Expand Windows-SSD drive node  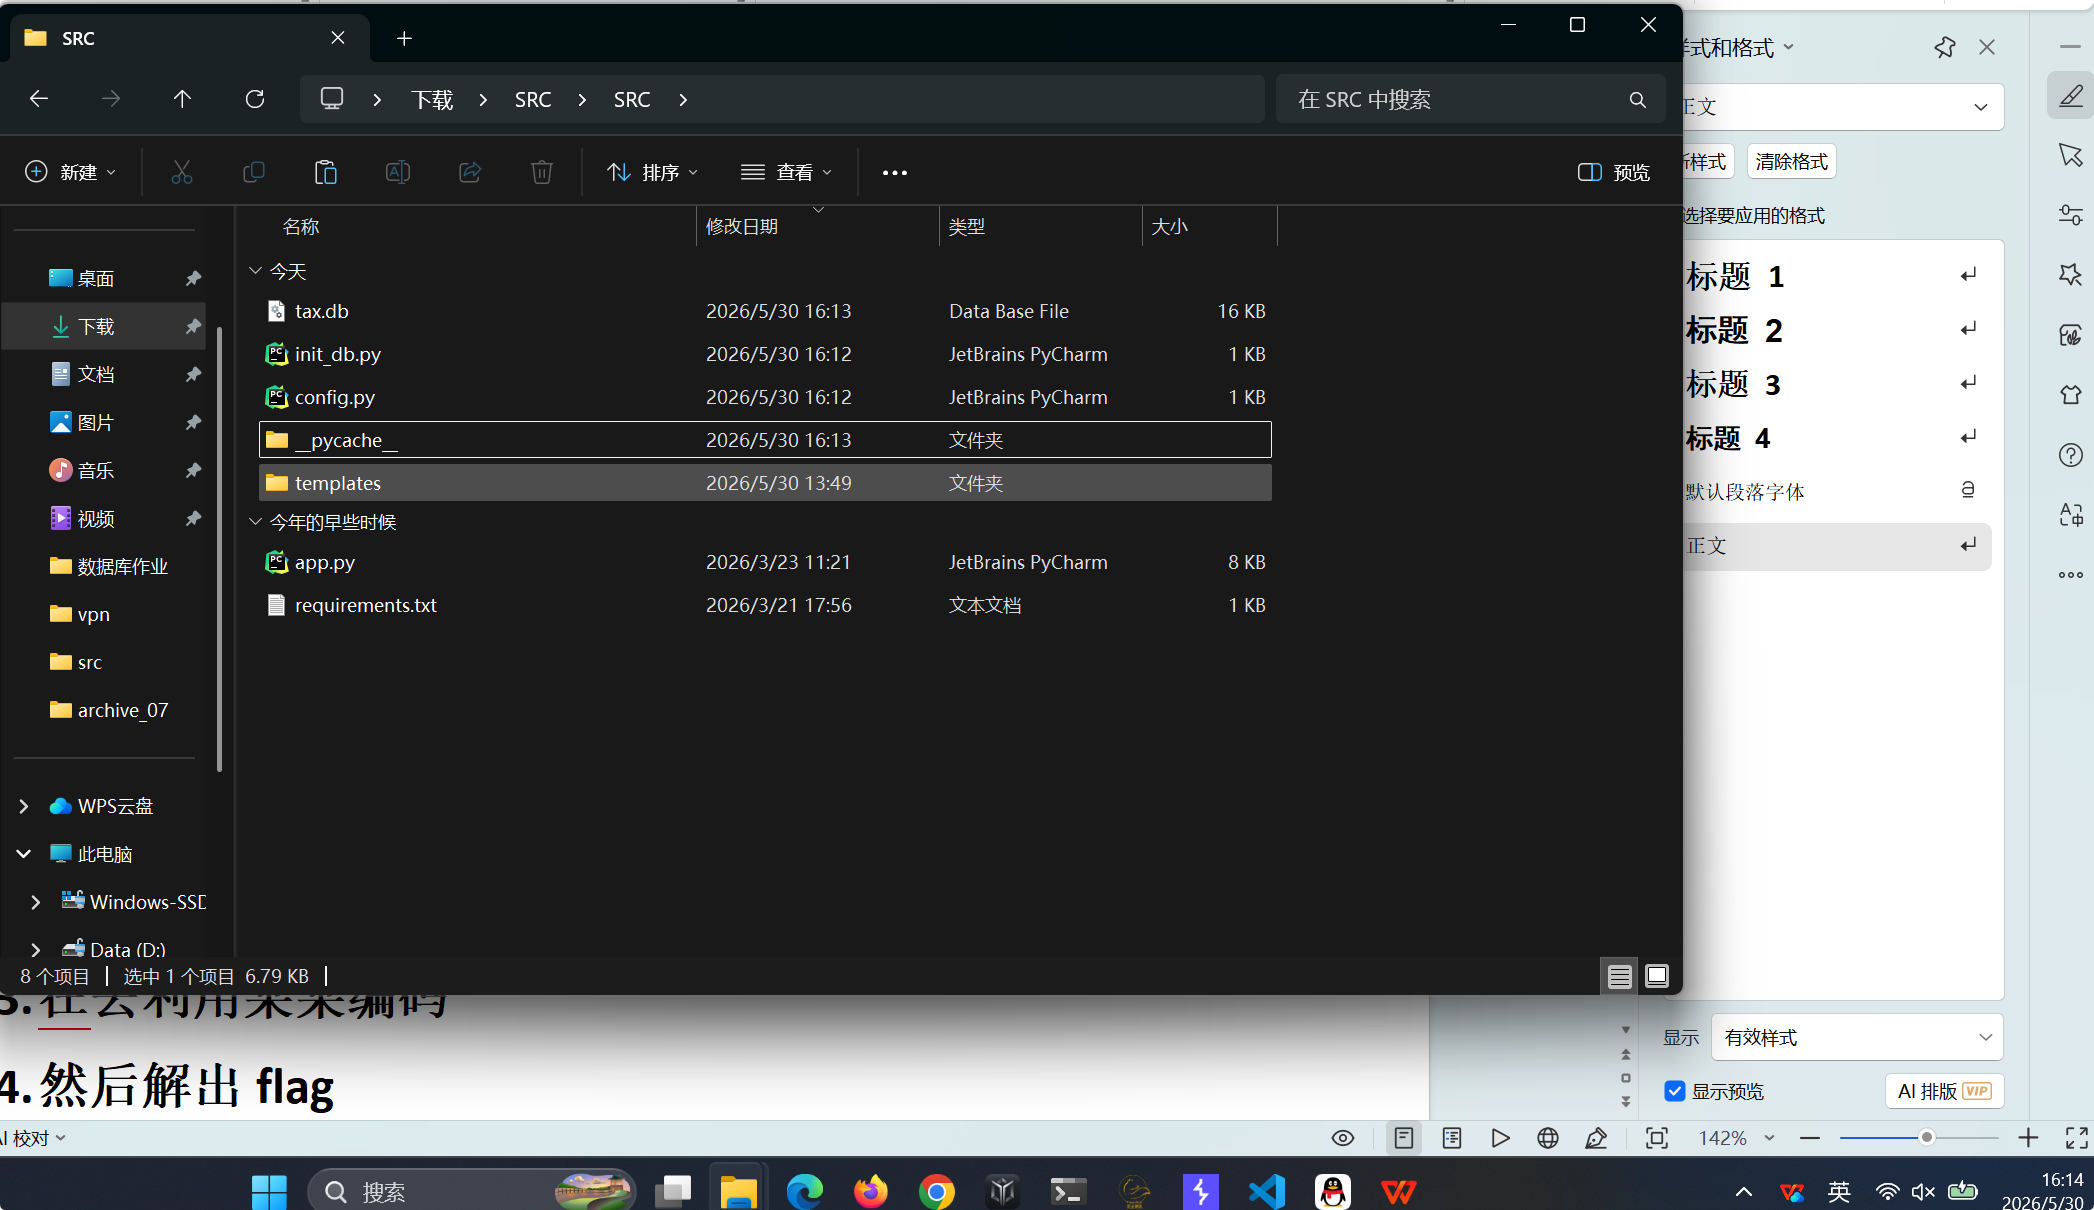click(x=36, y=902)
